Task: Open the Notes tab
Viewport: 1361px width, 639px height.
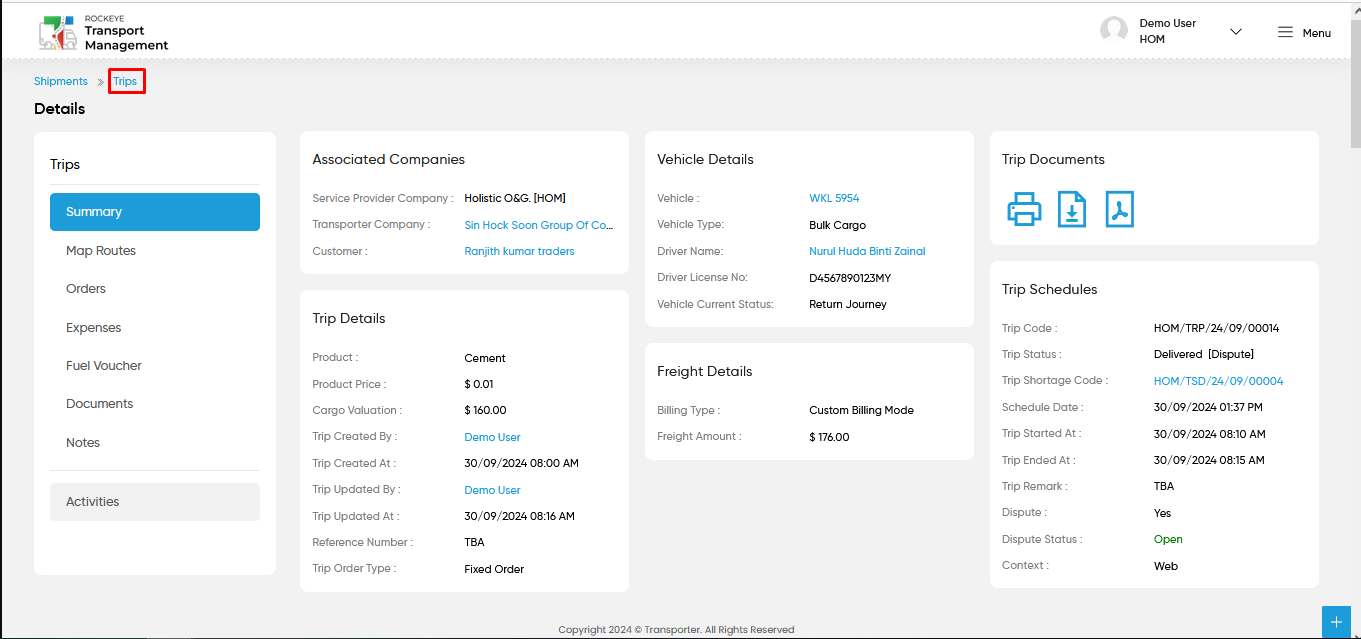Action: point(155,443)
